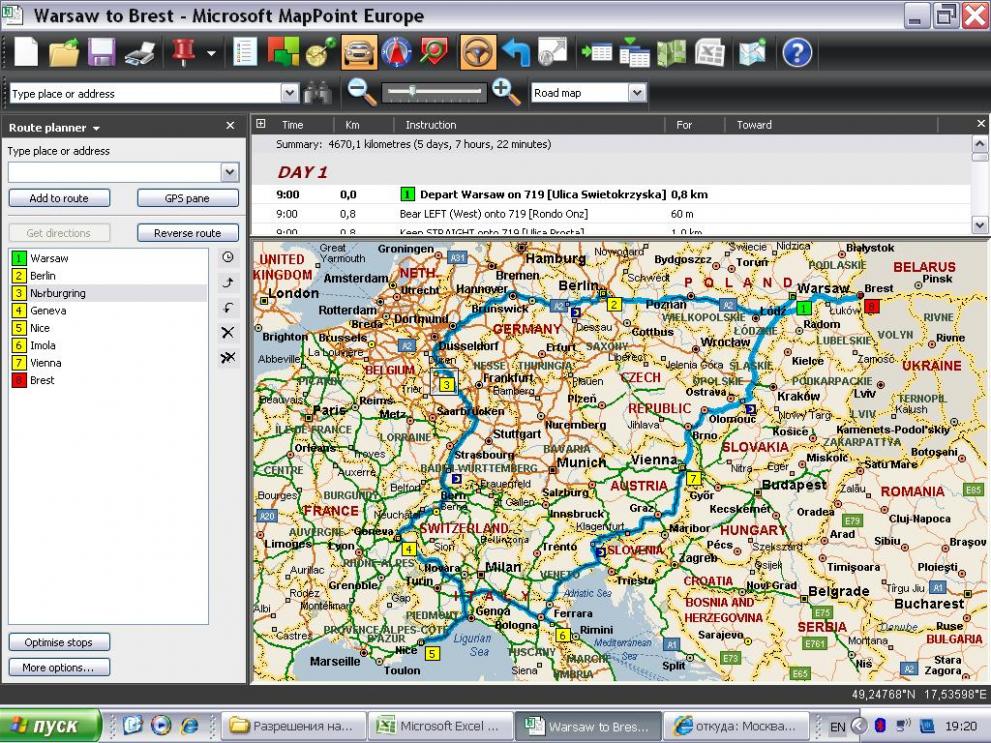
Task: Select the Warsaw stop in the route list
Action: pos(109,258)
